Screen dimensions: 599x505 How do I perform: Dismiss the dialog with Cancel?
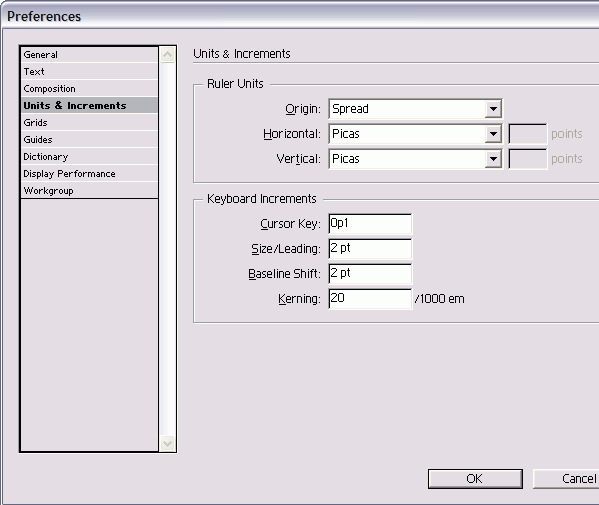pyautogui.click(x=566, y=479)
